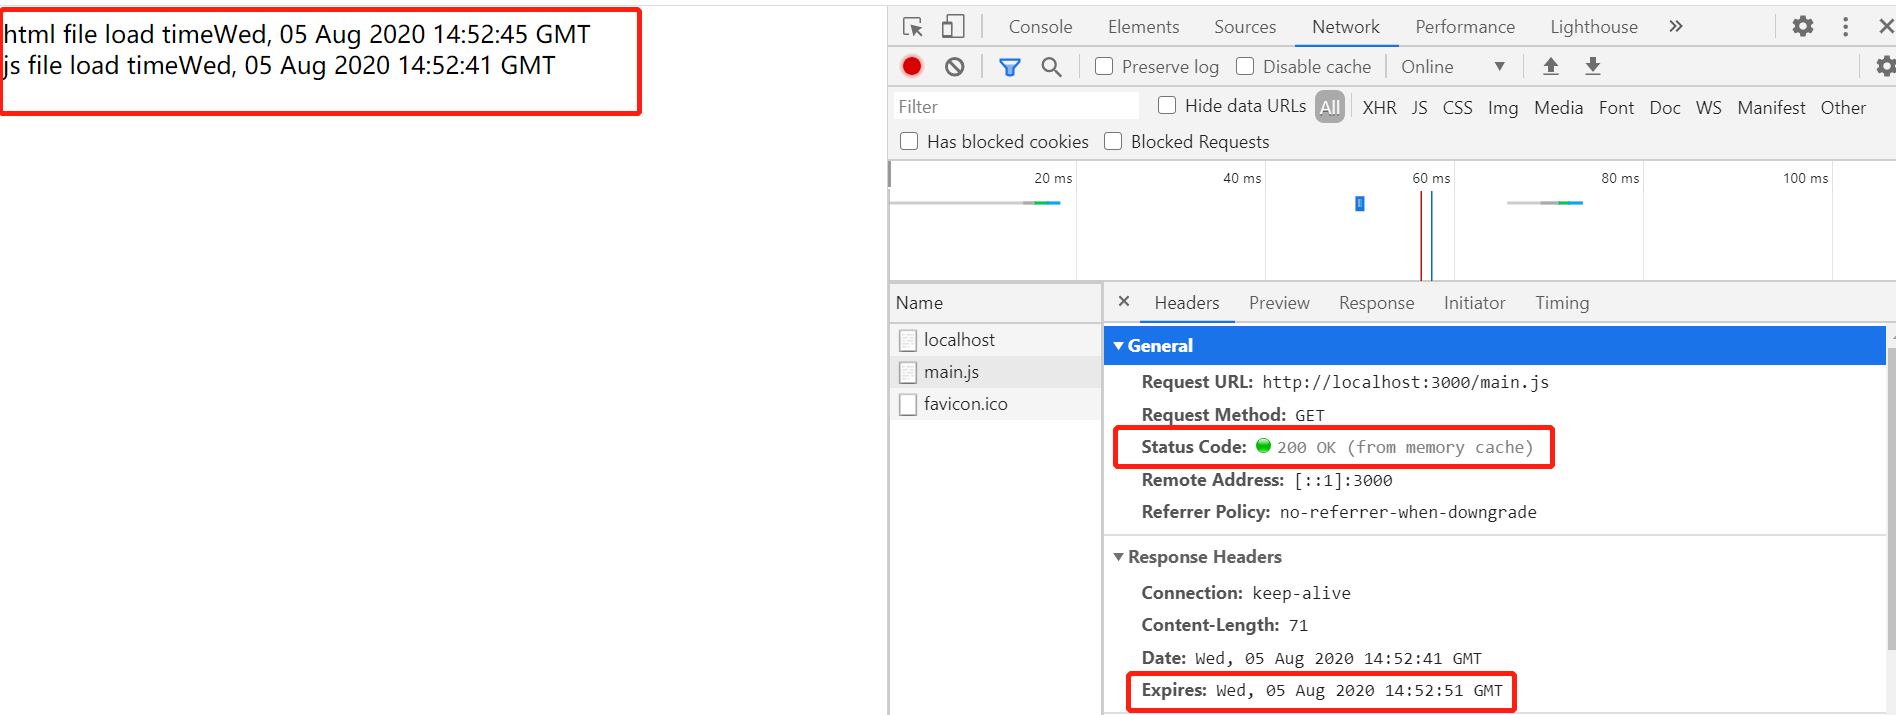Open the Timing tab of request details
1896x715 pixels.
pos(1561,303)
